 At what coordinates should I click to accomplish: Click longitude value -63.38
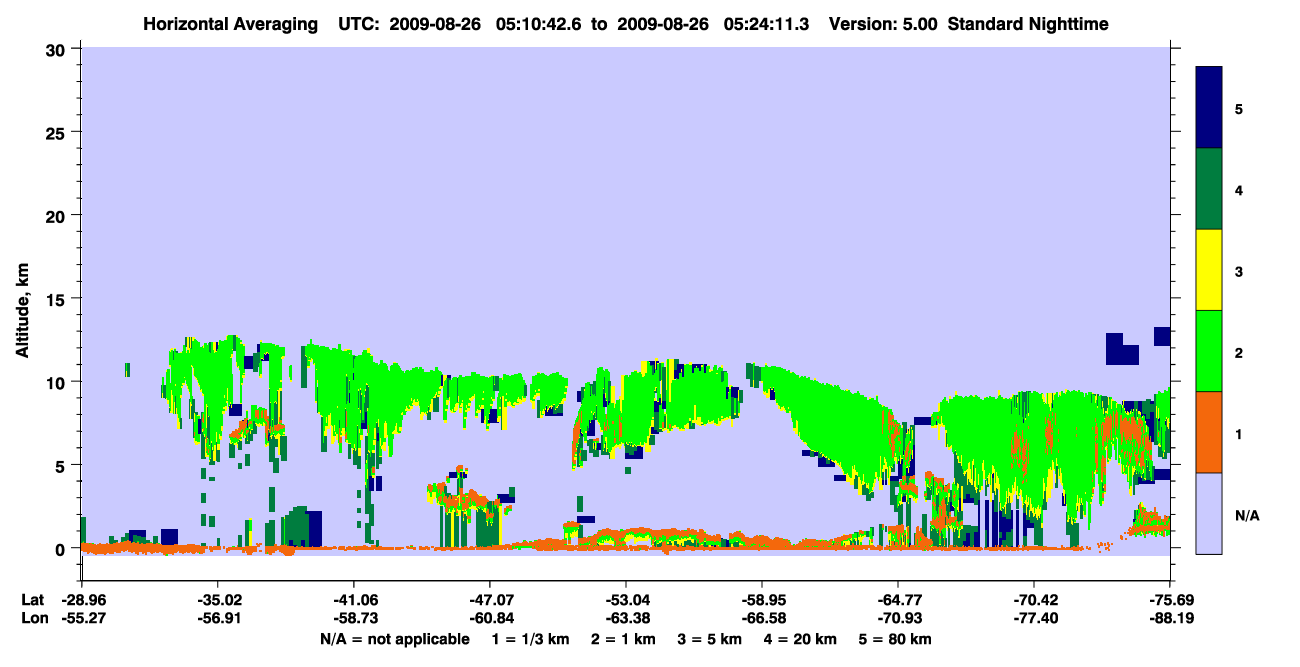[x=626, y=619]
